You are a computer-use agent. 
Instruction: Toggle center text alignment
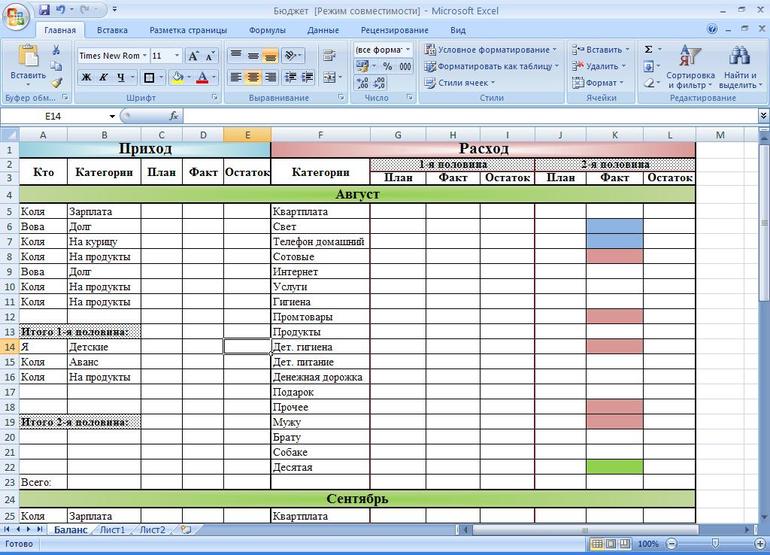[x=254, y=78]
